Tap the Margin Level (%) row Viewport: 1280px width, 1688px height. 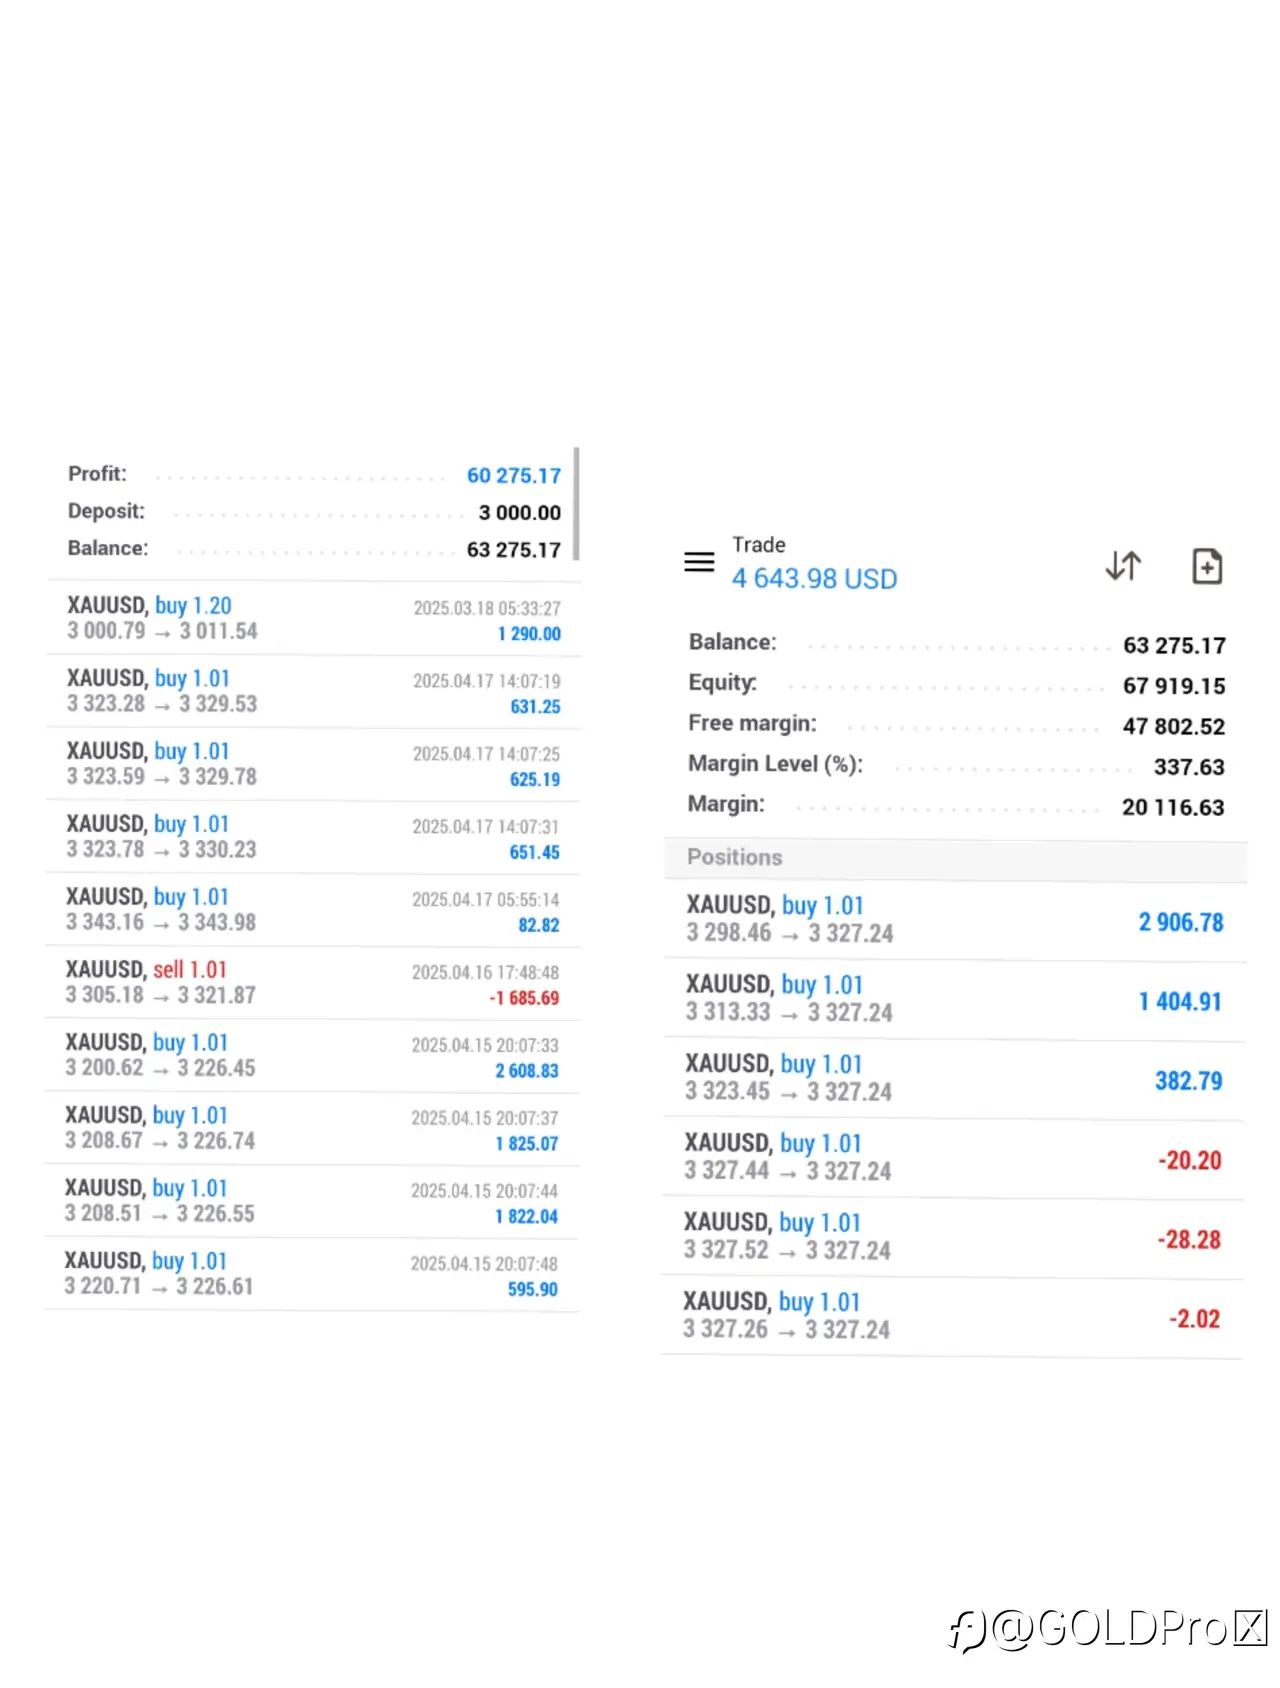[x=956, y=766]
